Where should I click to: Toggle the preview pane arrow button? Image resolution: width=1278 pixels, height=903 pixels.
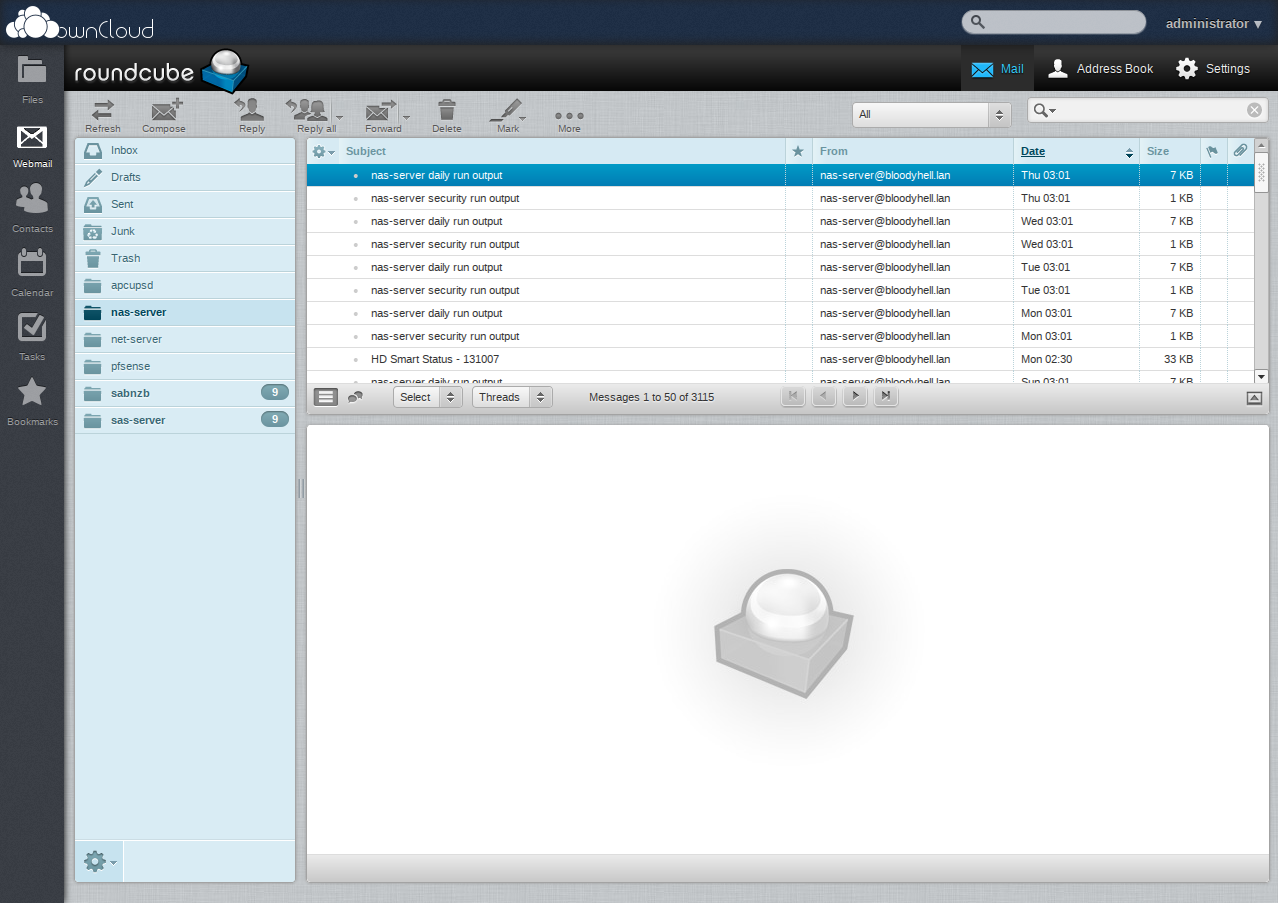1254,398
